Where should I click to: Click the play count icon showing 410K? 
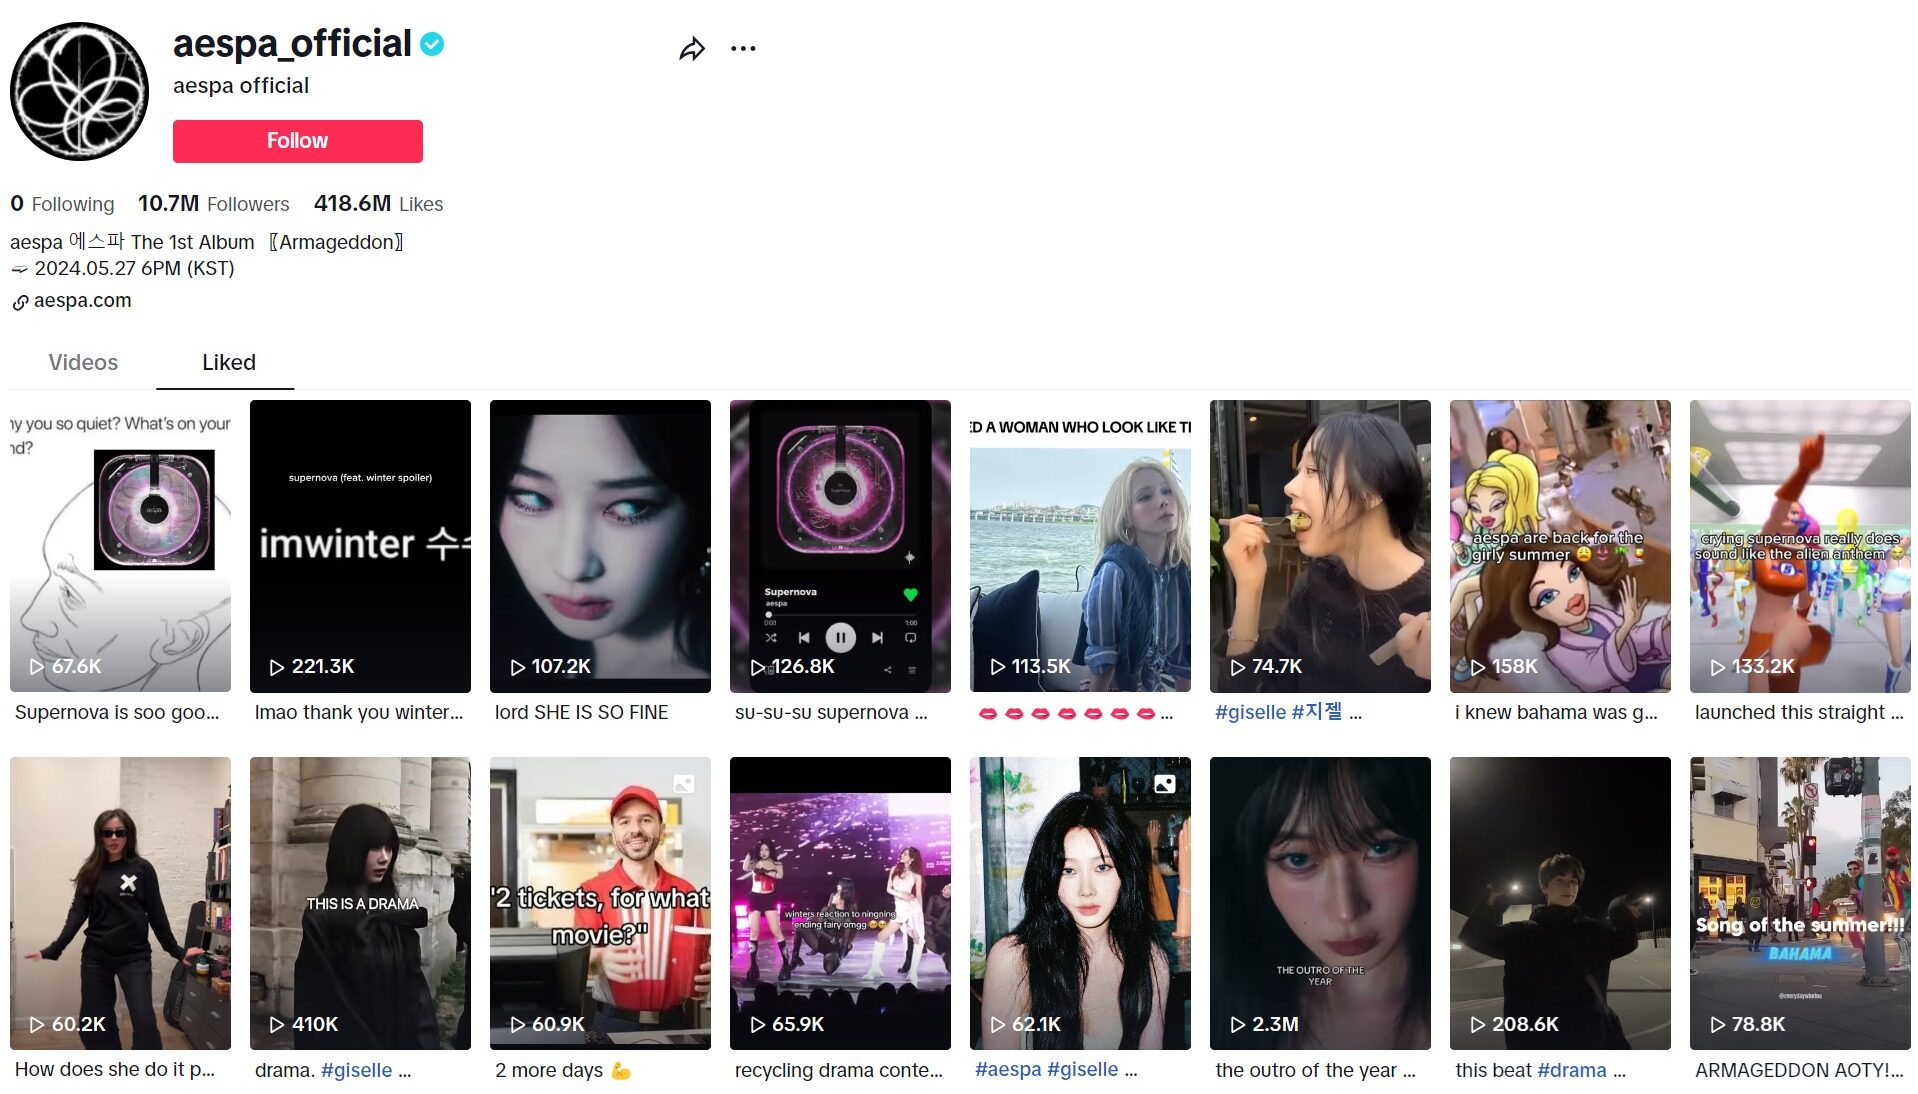(x=278, y=1024)
